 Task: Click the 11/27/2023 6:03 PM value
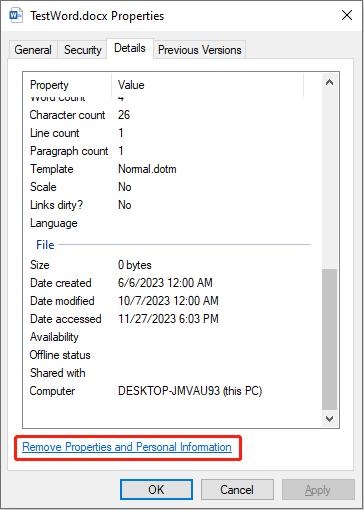168,319
